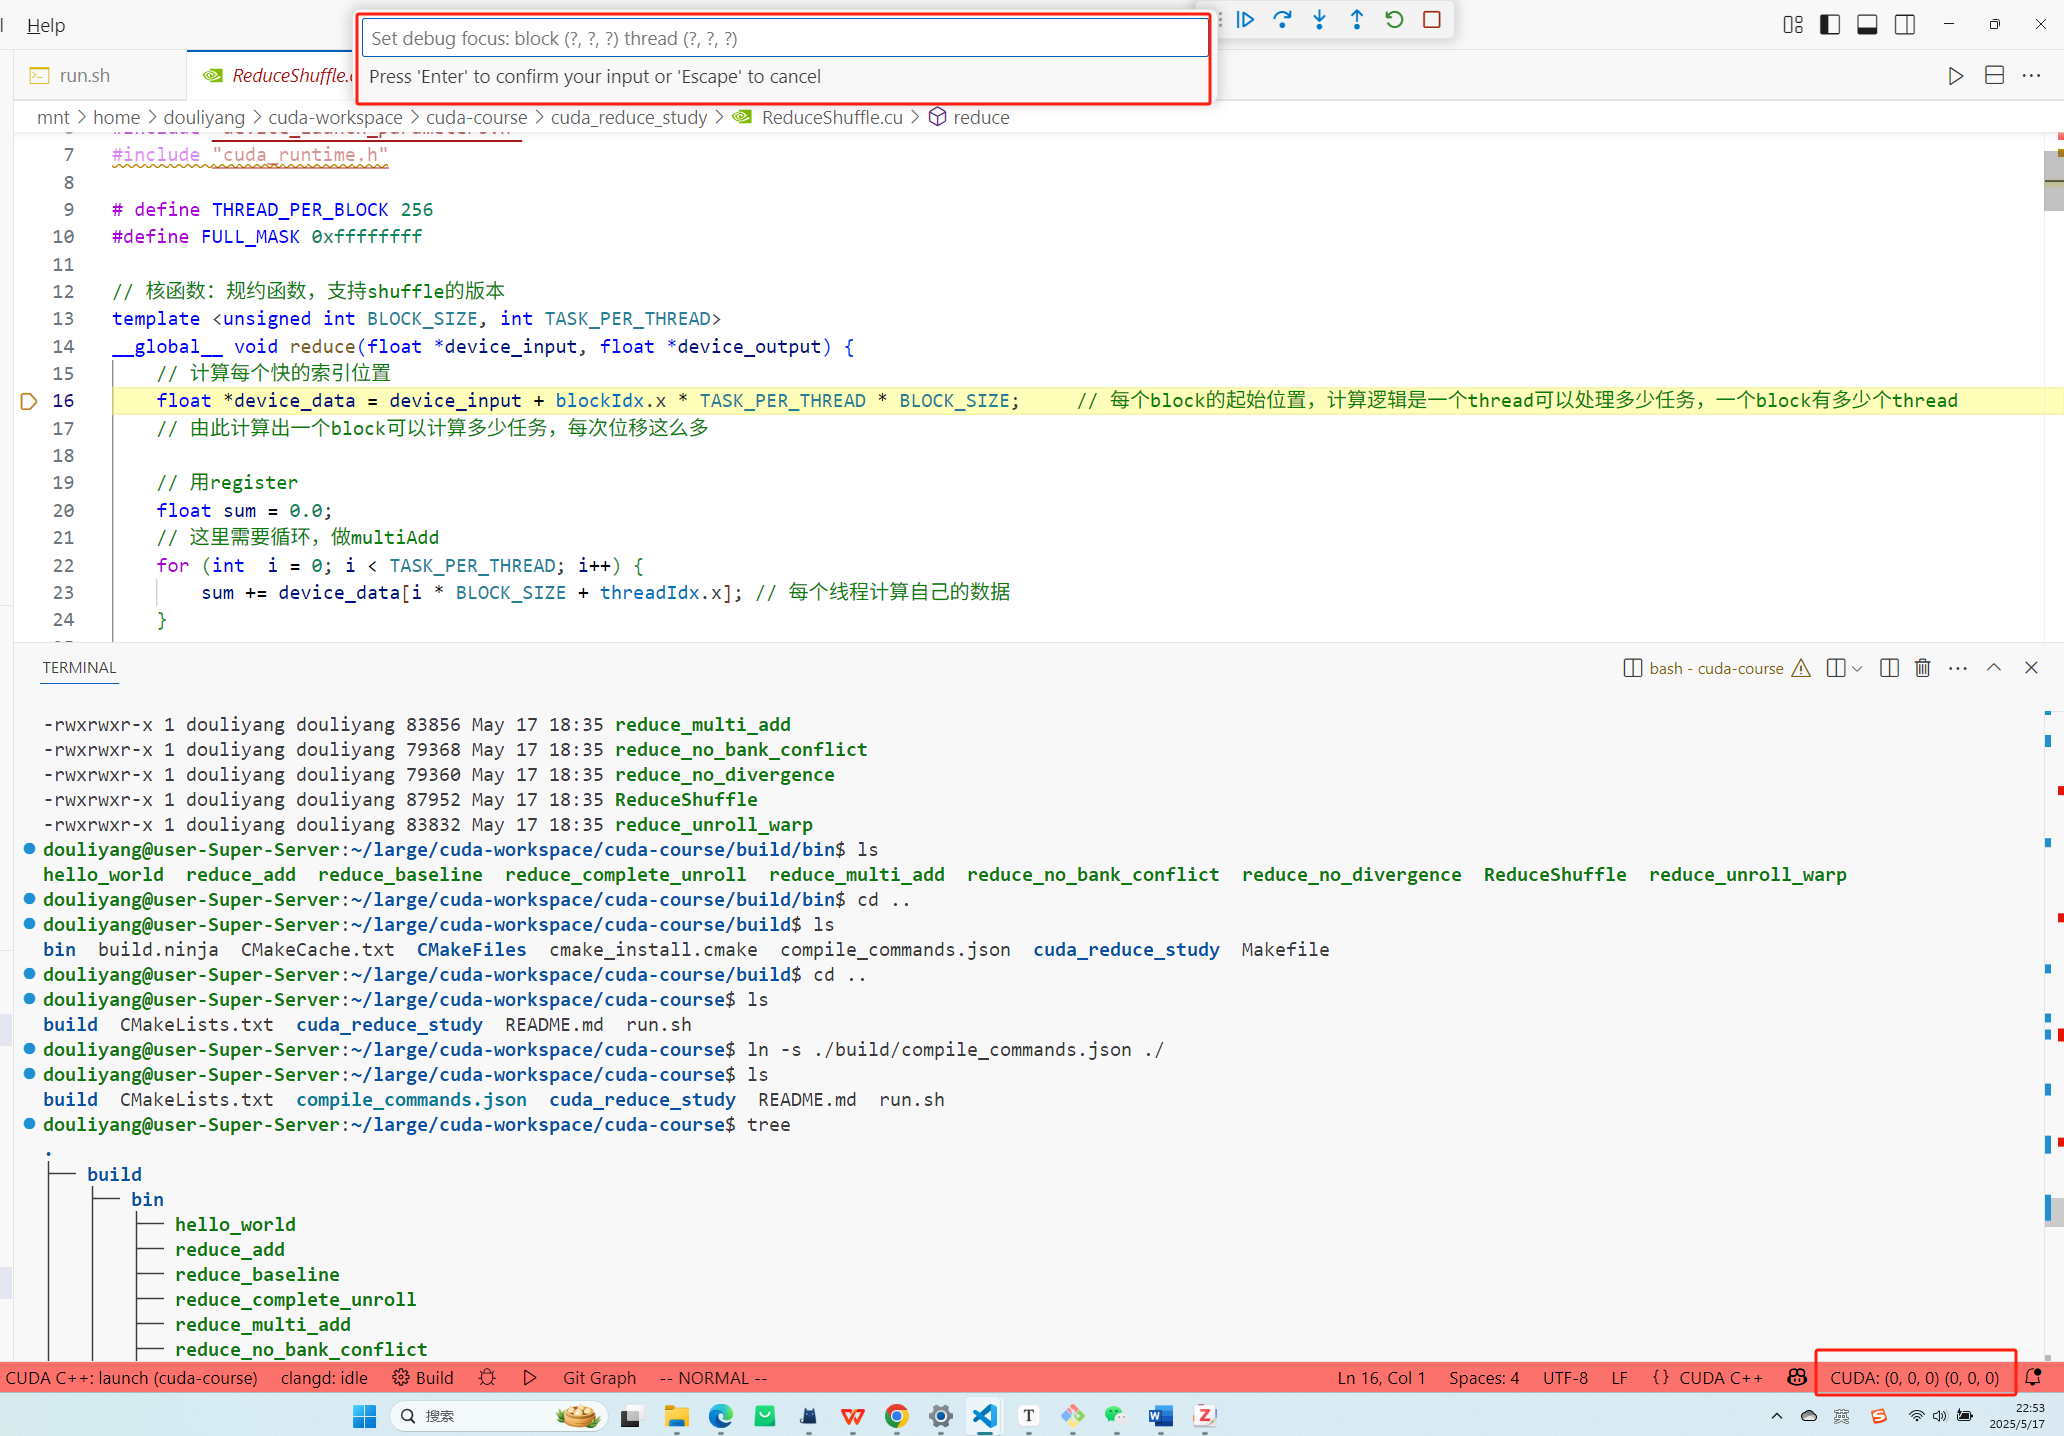Maximize the terminal panel with the chevron
The width and height of the screenshot is (2064, 1436).
pos(1994,668)
